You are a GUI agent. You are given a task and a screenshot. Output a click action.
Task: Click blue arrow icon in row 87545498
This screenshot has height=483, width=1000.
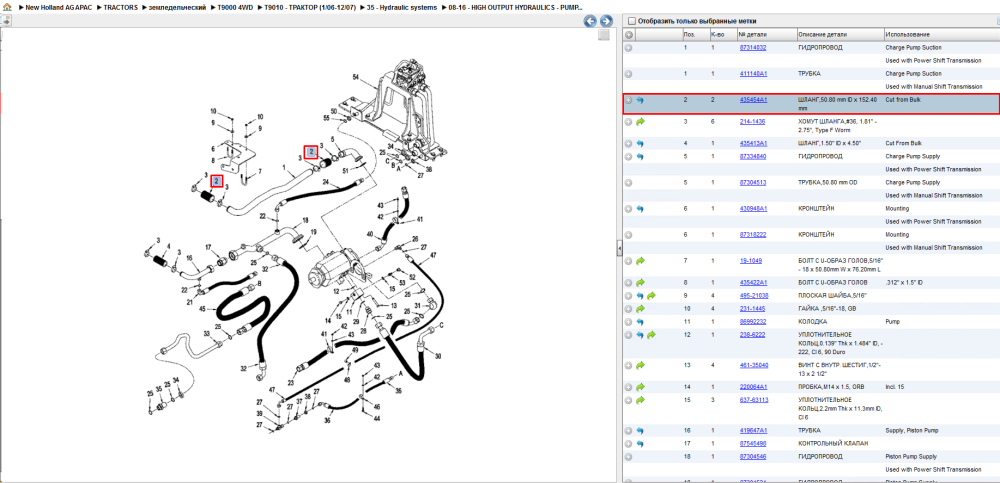pos(640,443)
